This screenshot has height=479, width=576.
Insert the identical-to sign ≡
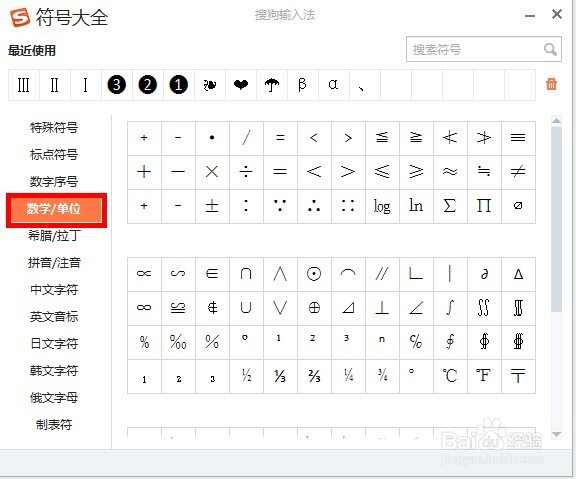click(x=518, y=138)
